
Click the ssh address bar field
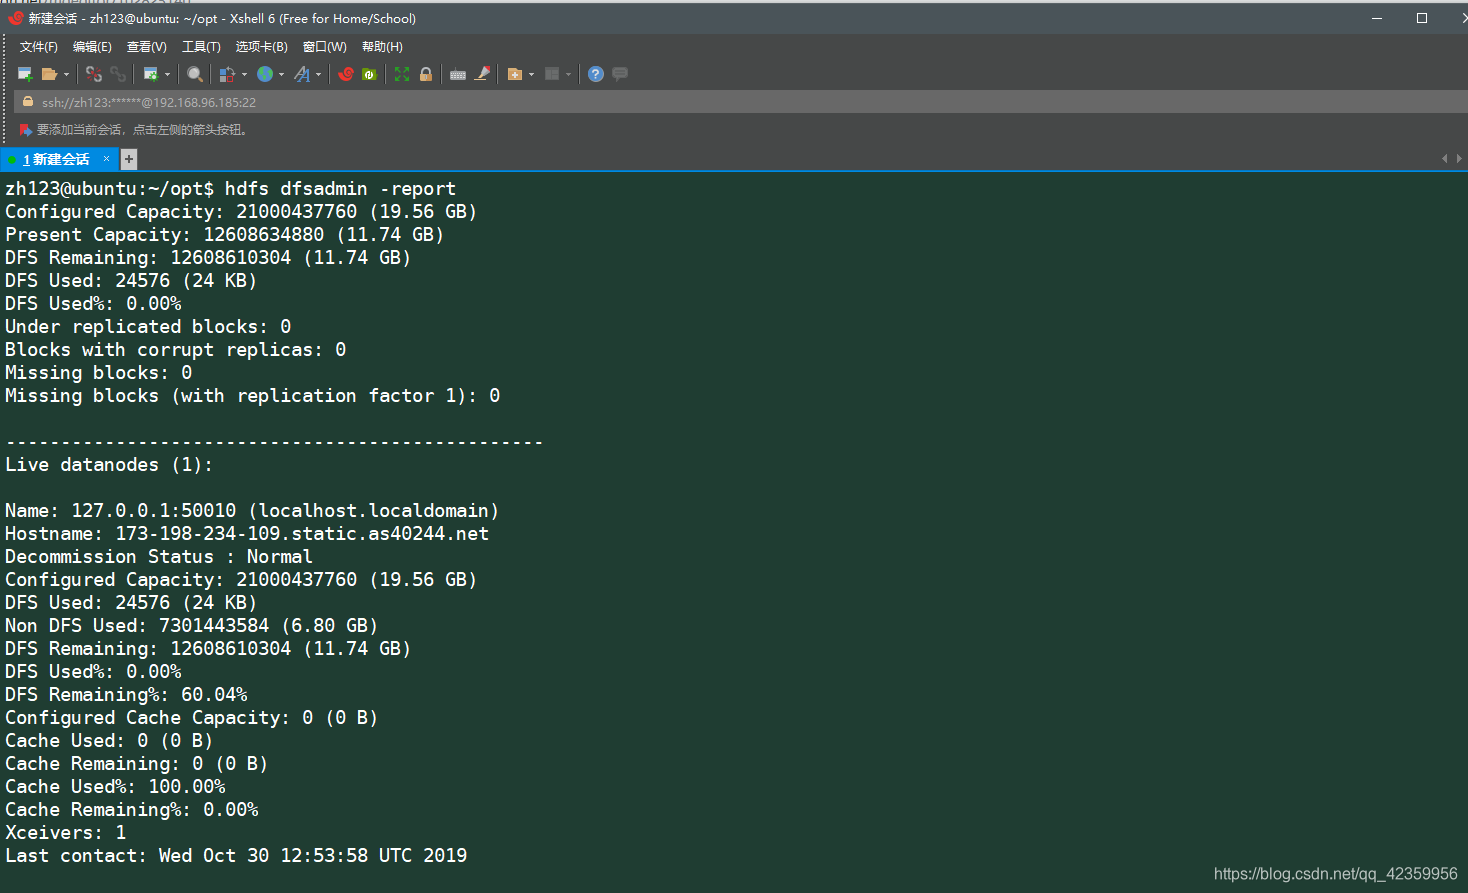(x=740, y=102)
